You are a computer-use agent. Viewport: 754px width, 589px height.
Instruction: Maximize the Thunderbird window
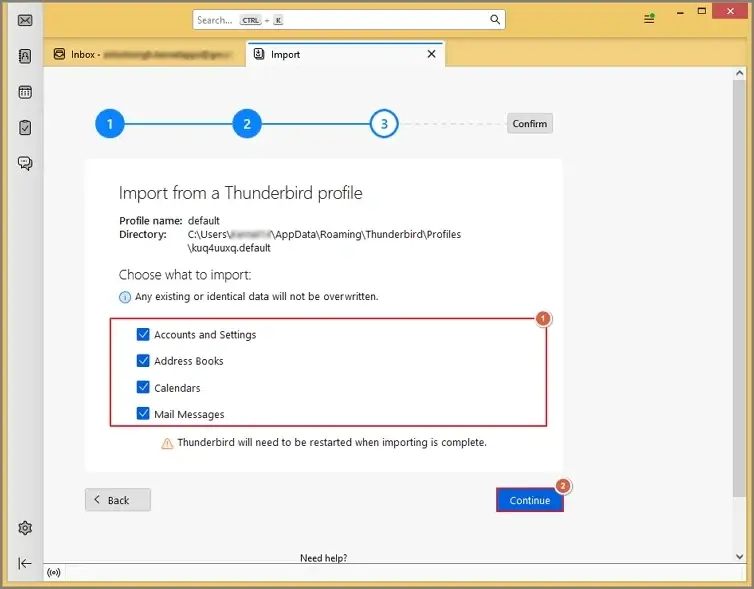(702, 11)
